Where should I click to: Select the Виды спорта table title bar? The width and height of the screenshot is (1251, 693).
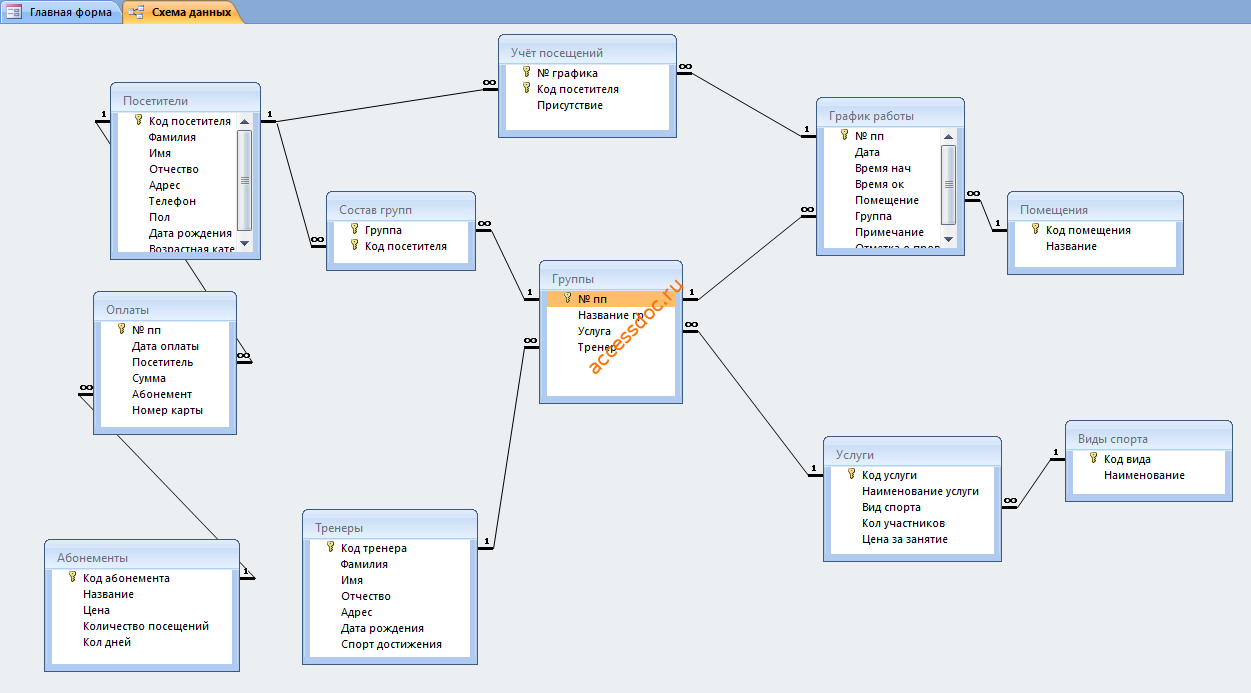[x=1148, y=438]
